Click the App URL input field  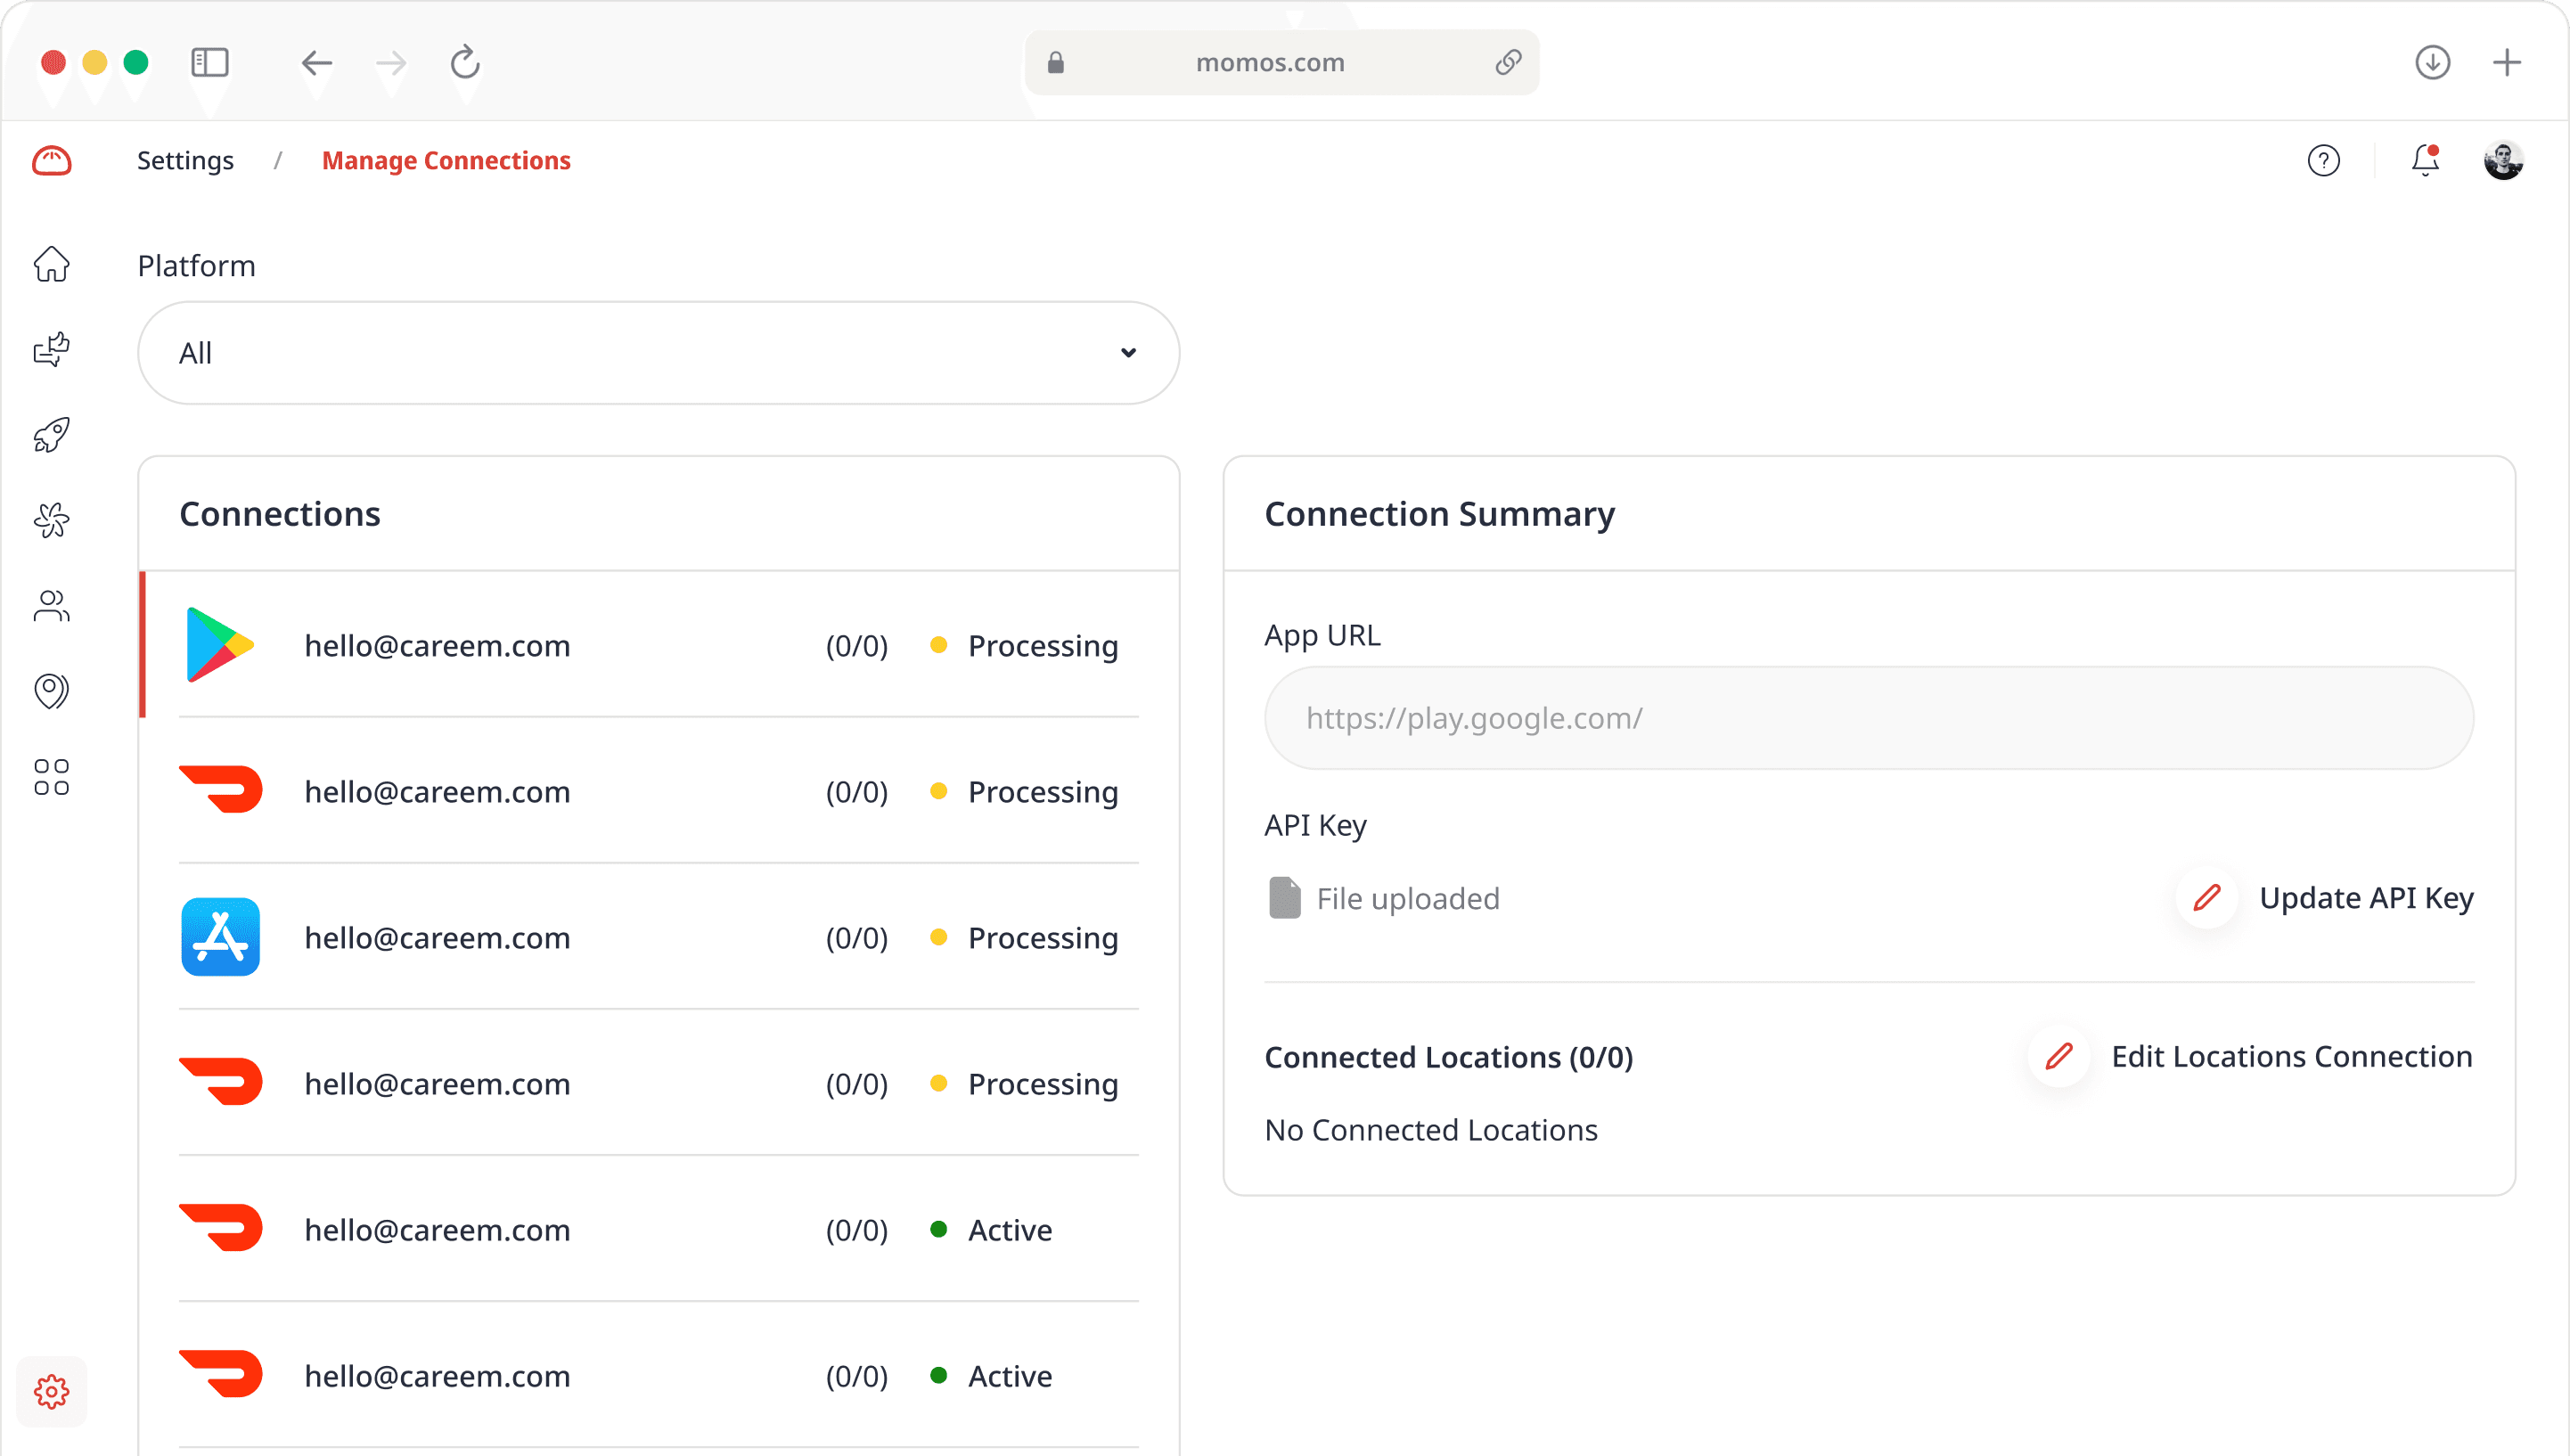1868,717
